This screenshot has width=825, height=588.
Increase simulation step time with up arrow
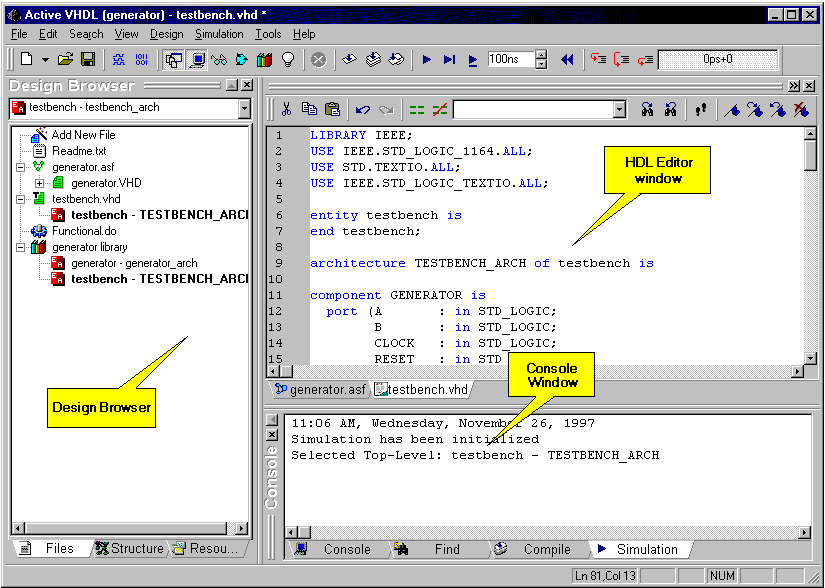tap(542, 56)
